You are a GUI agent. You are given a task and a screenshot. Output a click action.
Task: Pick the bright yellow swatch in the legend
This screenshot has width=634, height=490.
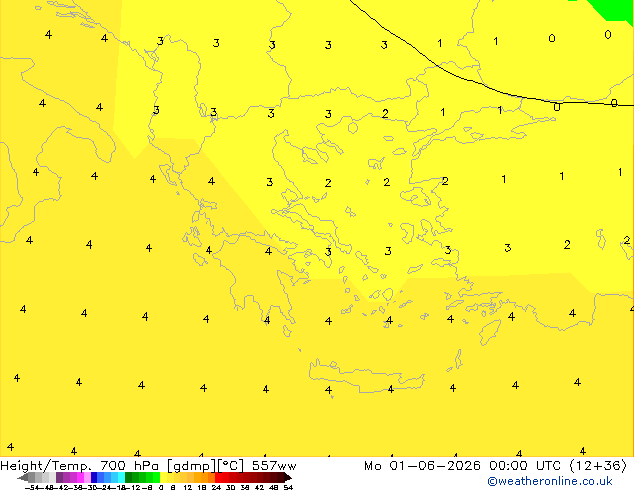(x=163, y=478)
